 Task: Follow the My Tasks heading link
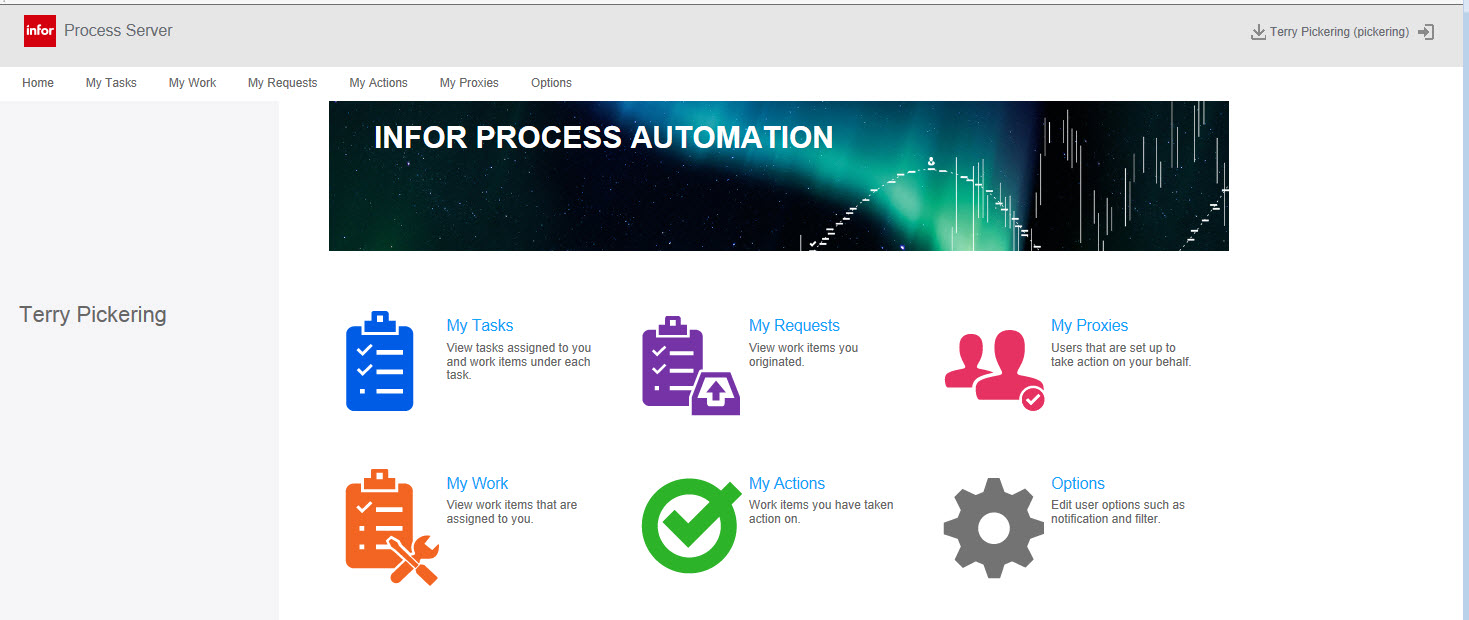480,326
